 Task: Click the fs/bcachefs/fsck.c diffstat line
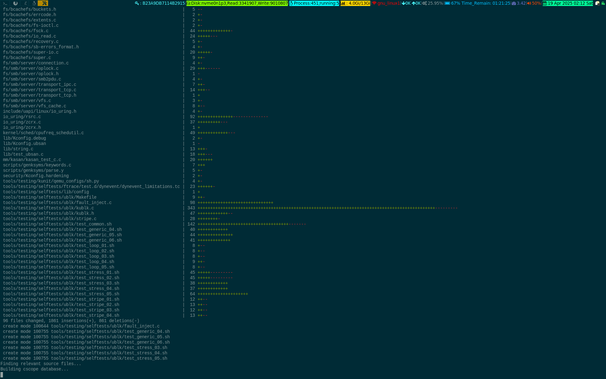[x=117, y=31]
